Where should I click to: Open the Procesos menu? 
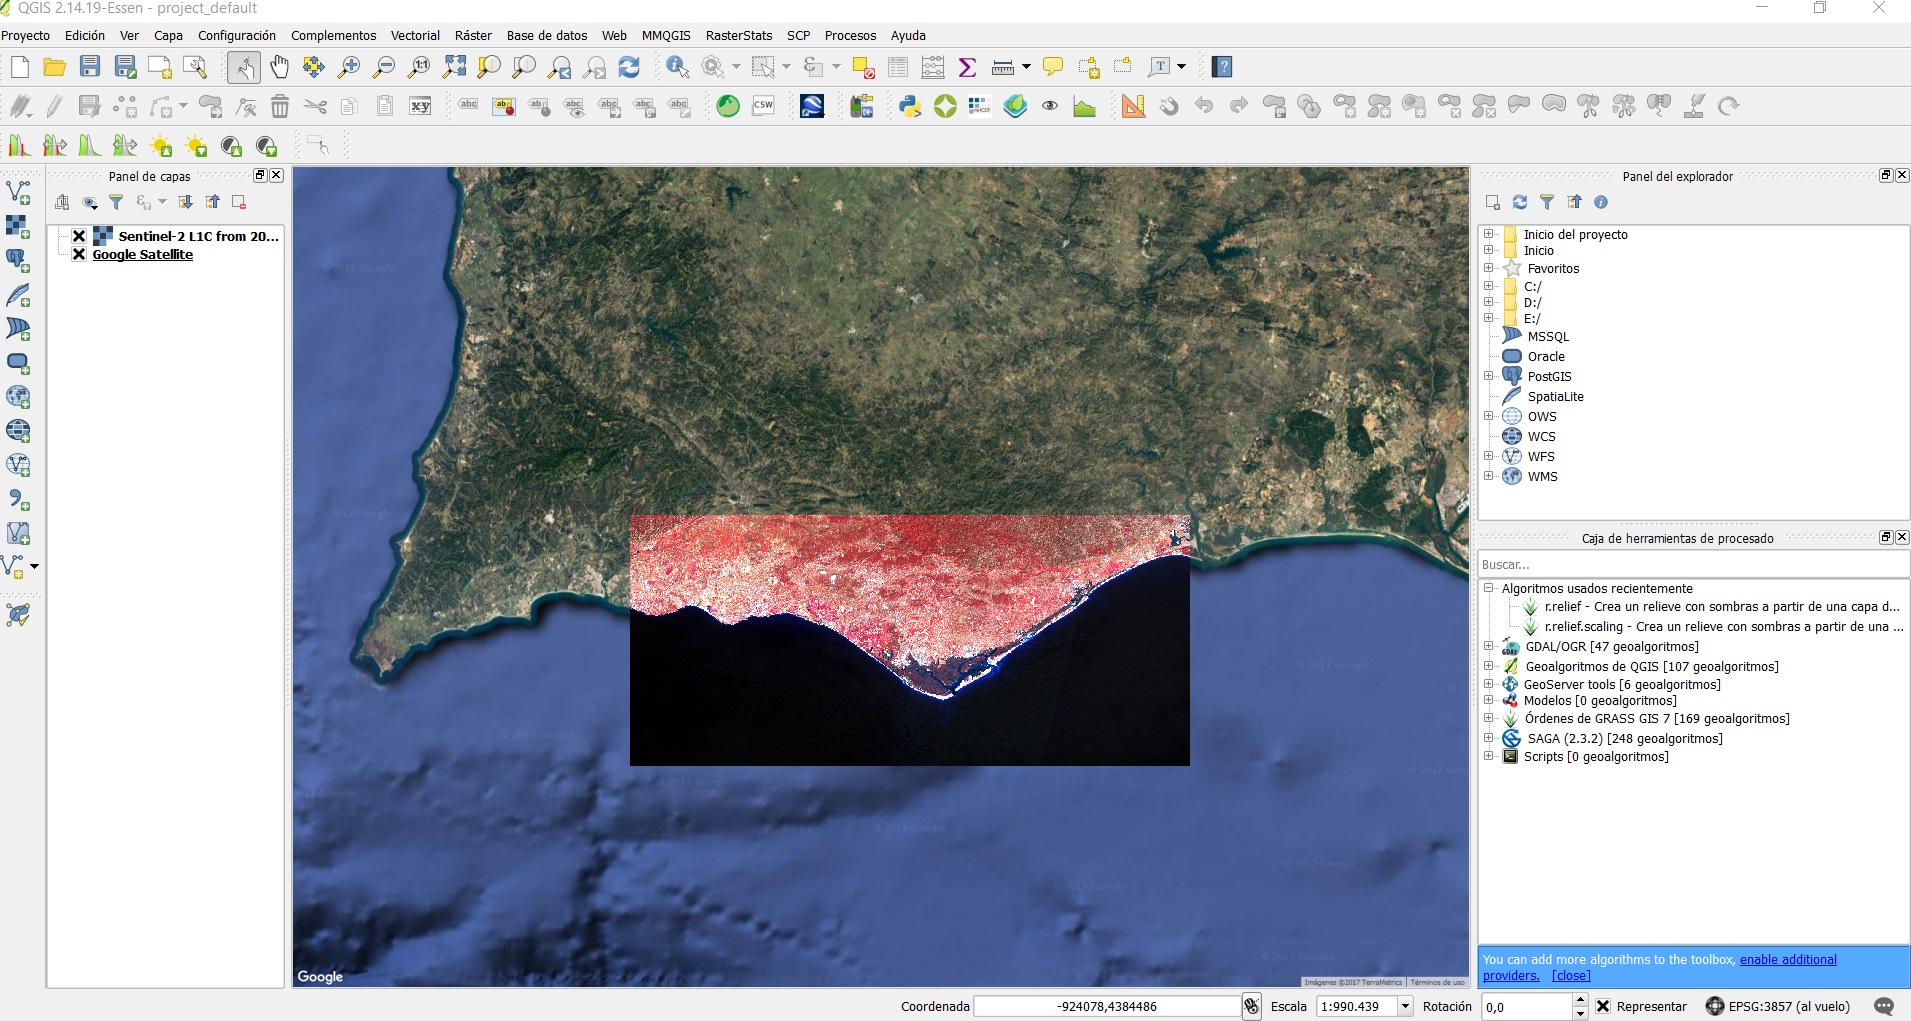[x=850, y=35]
